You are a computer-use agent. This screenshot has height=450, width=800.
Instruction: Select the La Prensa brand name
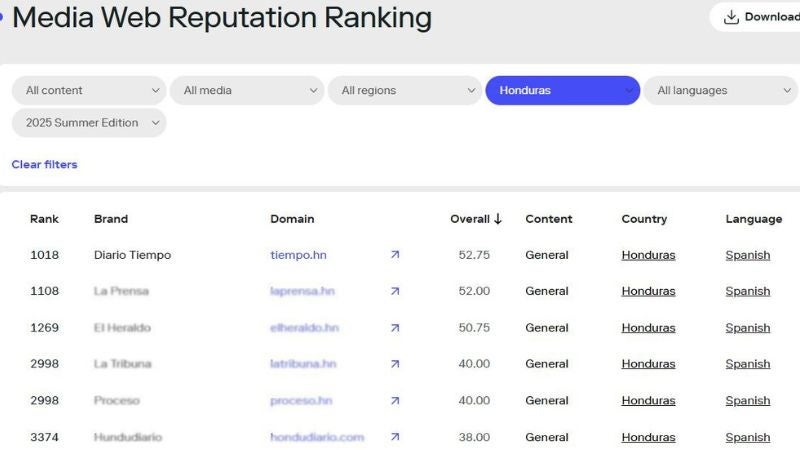pos(121,291)
